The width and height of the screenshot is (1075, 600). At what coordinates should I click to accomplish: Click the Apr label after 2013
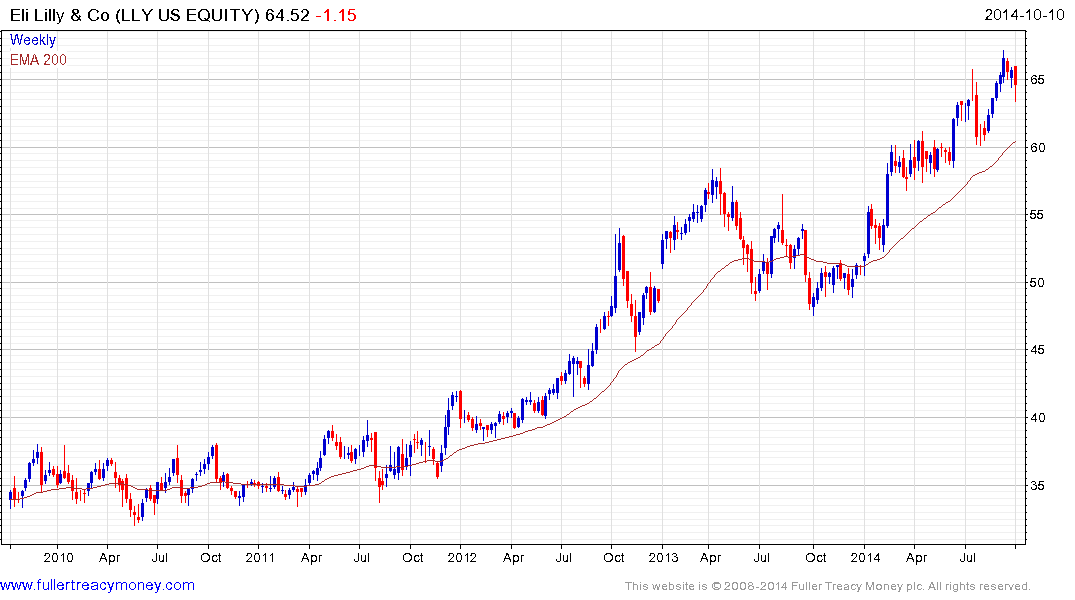(x=711, y=557)
